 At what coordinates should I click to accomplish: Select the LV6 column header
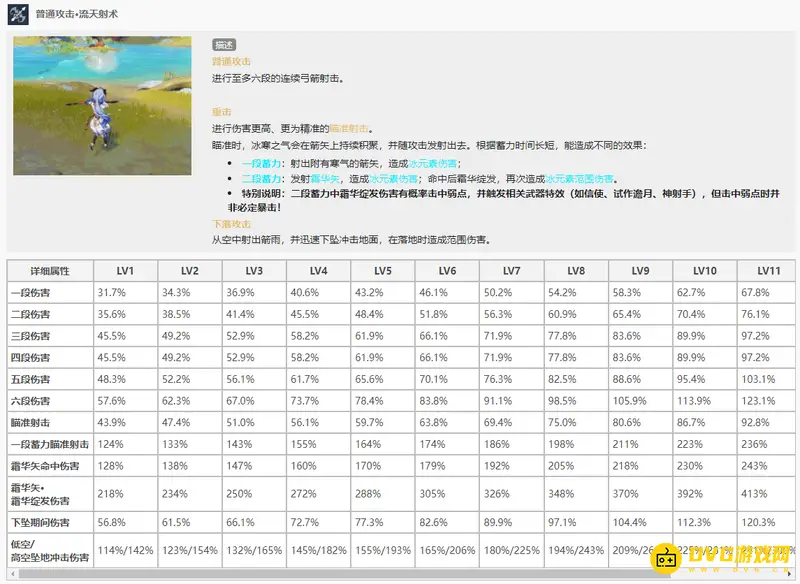446,271
